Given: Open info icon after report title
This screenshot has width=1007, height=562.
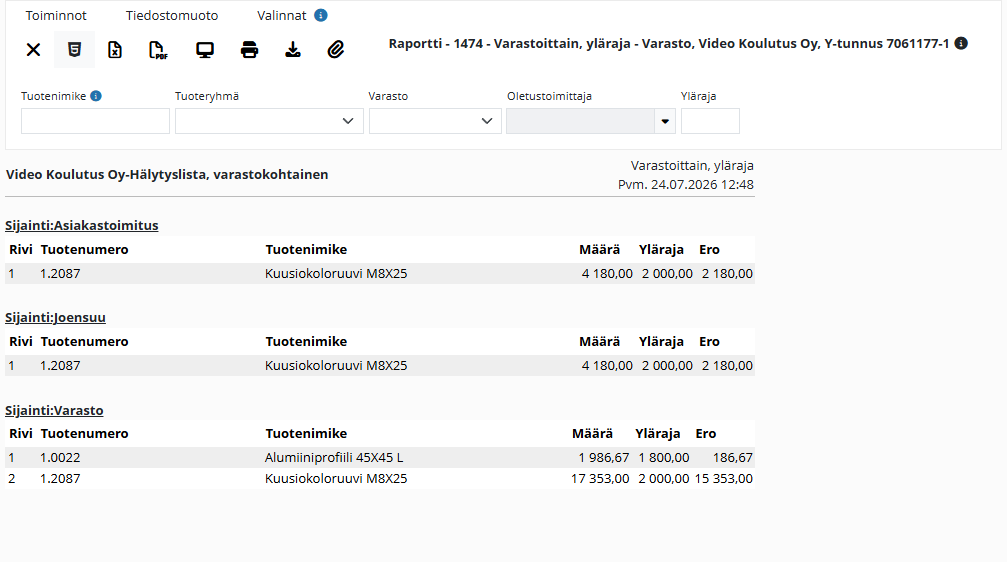Looking at the screenshot, I should click(x=961, y=43).
